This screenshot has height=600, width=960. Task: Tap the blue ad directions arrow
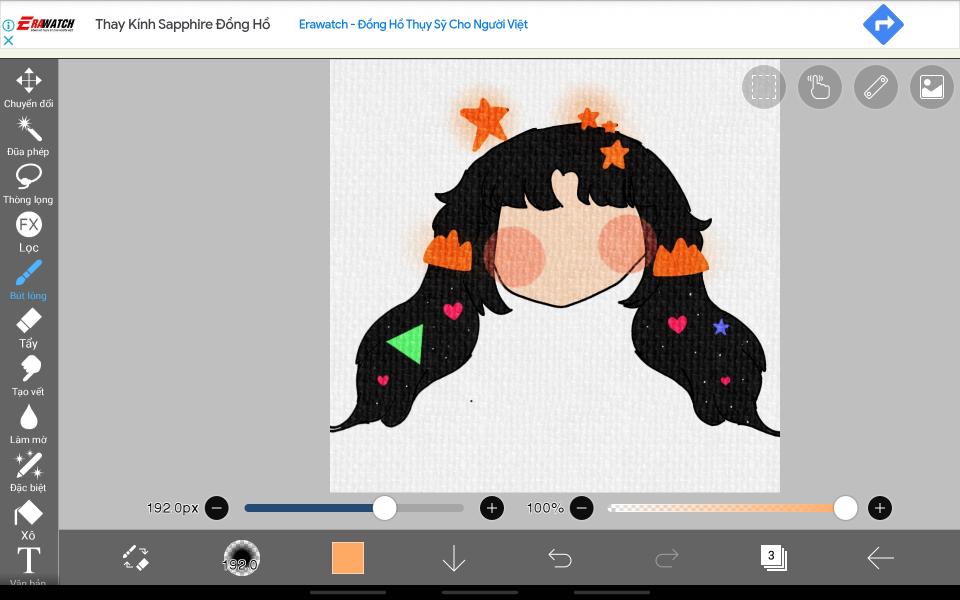click(883, 24)
